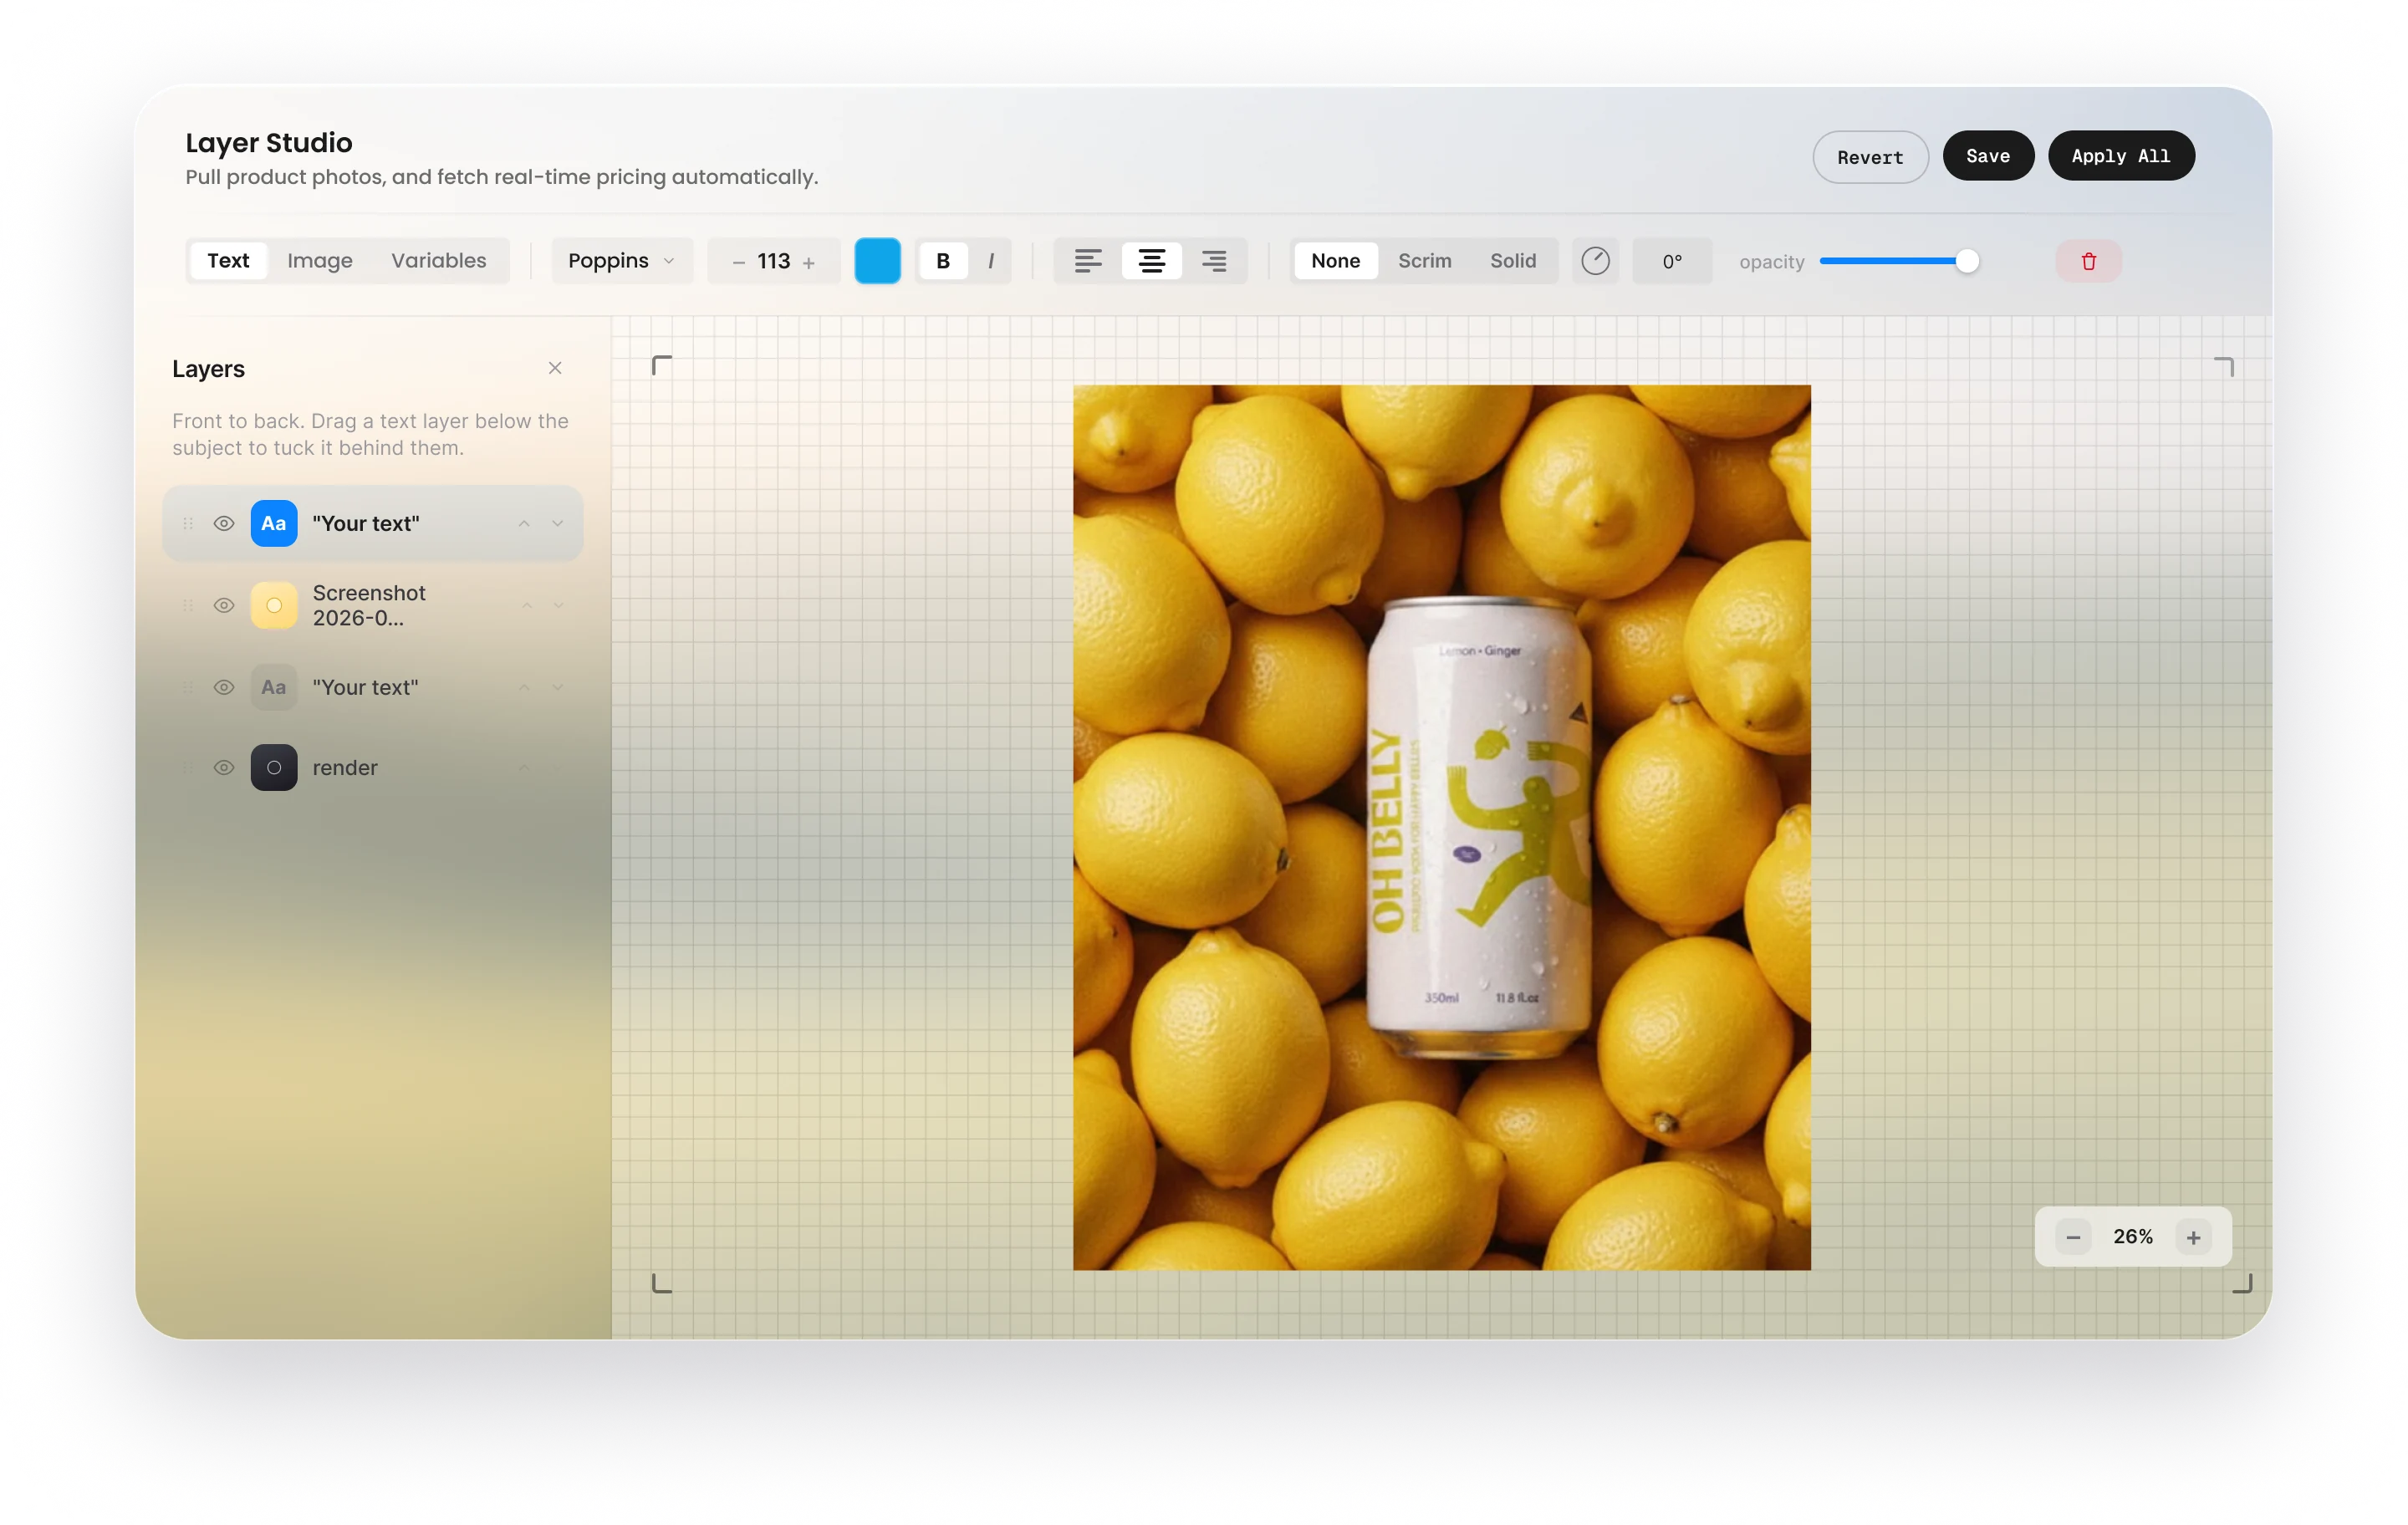This screenshot has width=2408, height=1525.
Task: Select the lemon can image on canvas
Action: (x=1441, y=828)
